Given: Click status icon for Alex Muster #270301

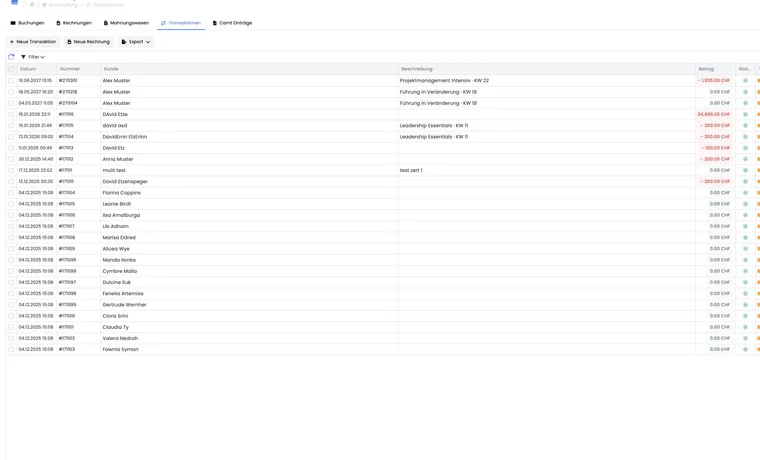Looking at the screenshot, I should pos(745,80).
